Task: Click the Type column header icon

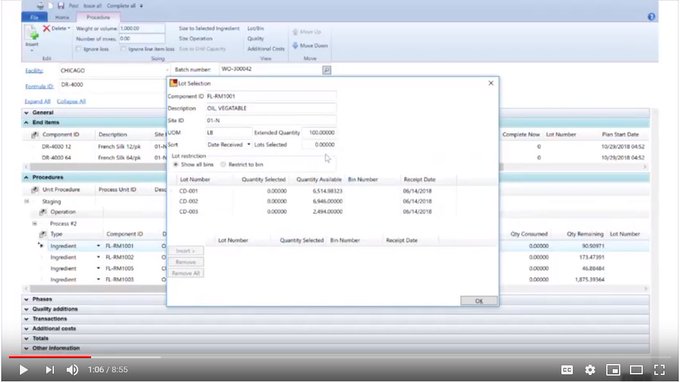Action: click(x=42, y=234)
